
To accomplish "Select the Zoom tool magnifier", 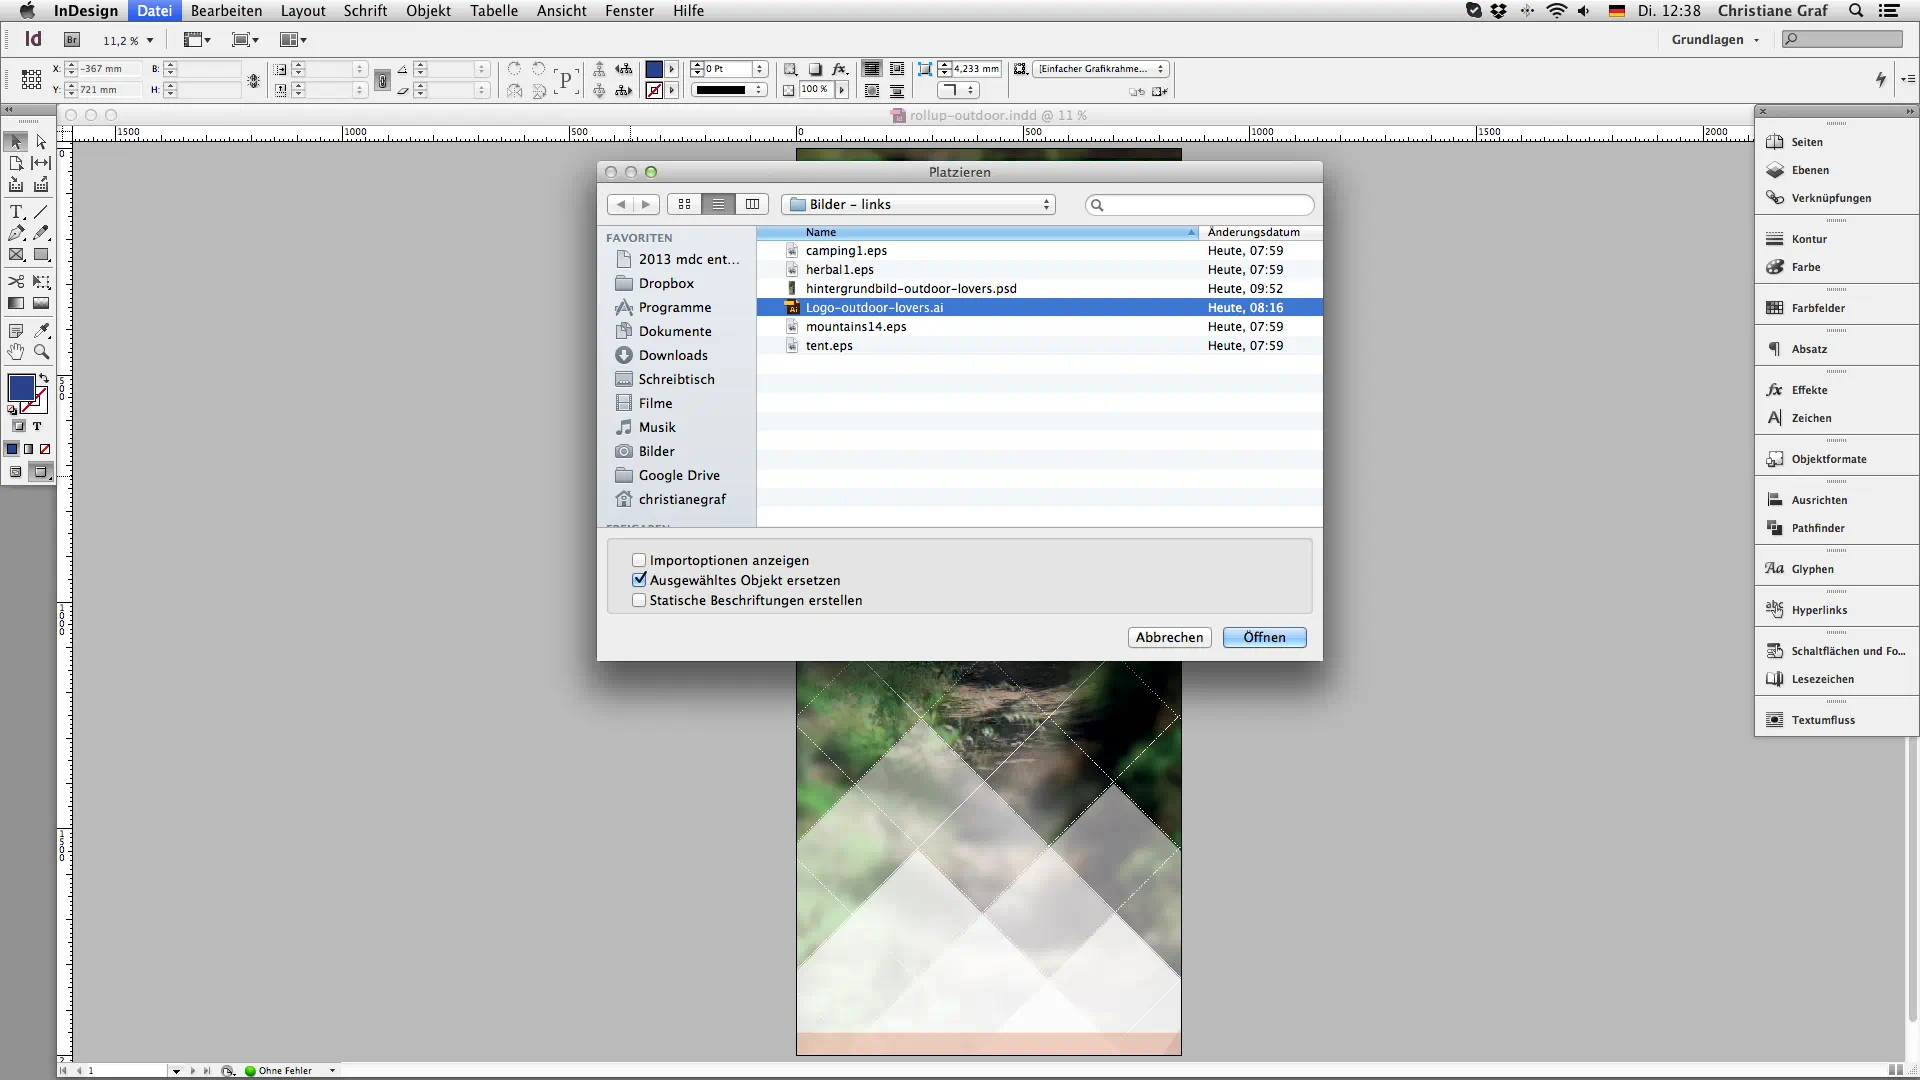I will pyautogui.click(x=41, y=352).
